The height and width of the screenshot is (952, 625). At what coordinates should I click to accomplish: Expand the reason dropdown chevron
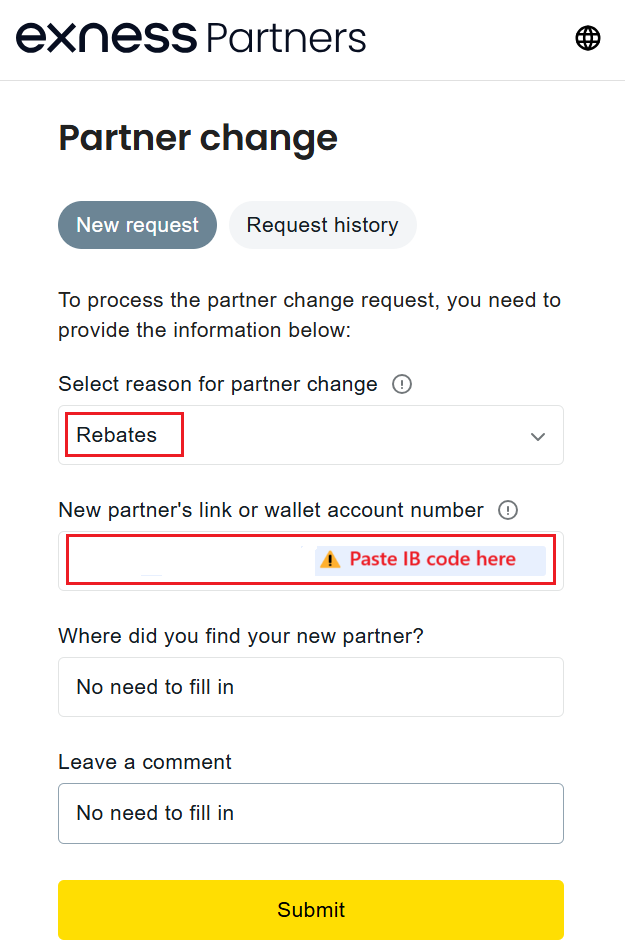[538, 436]
